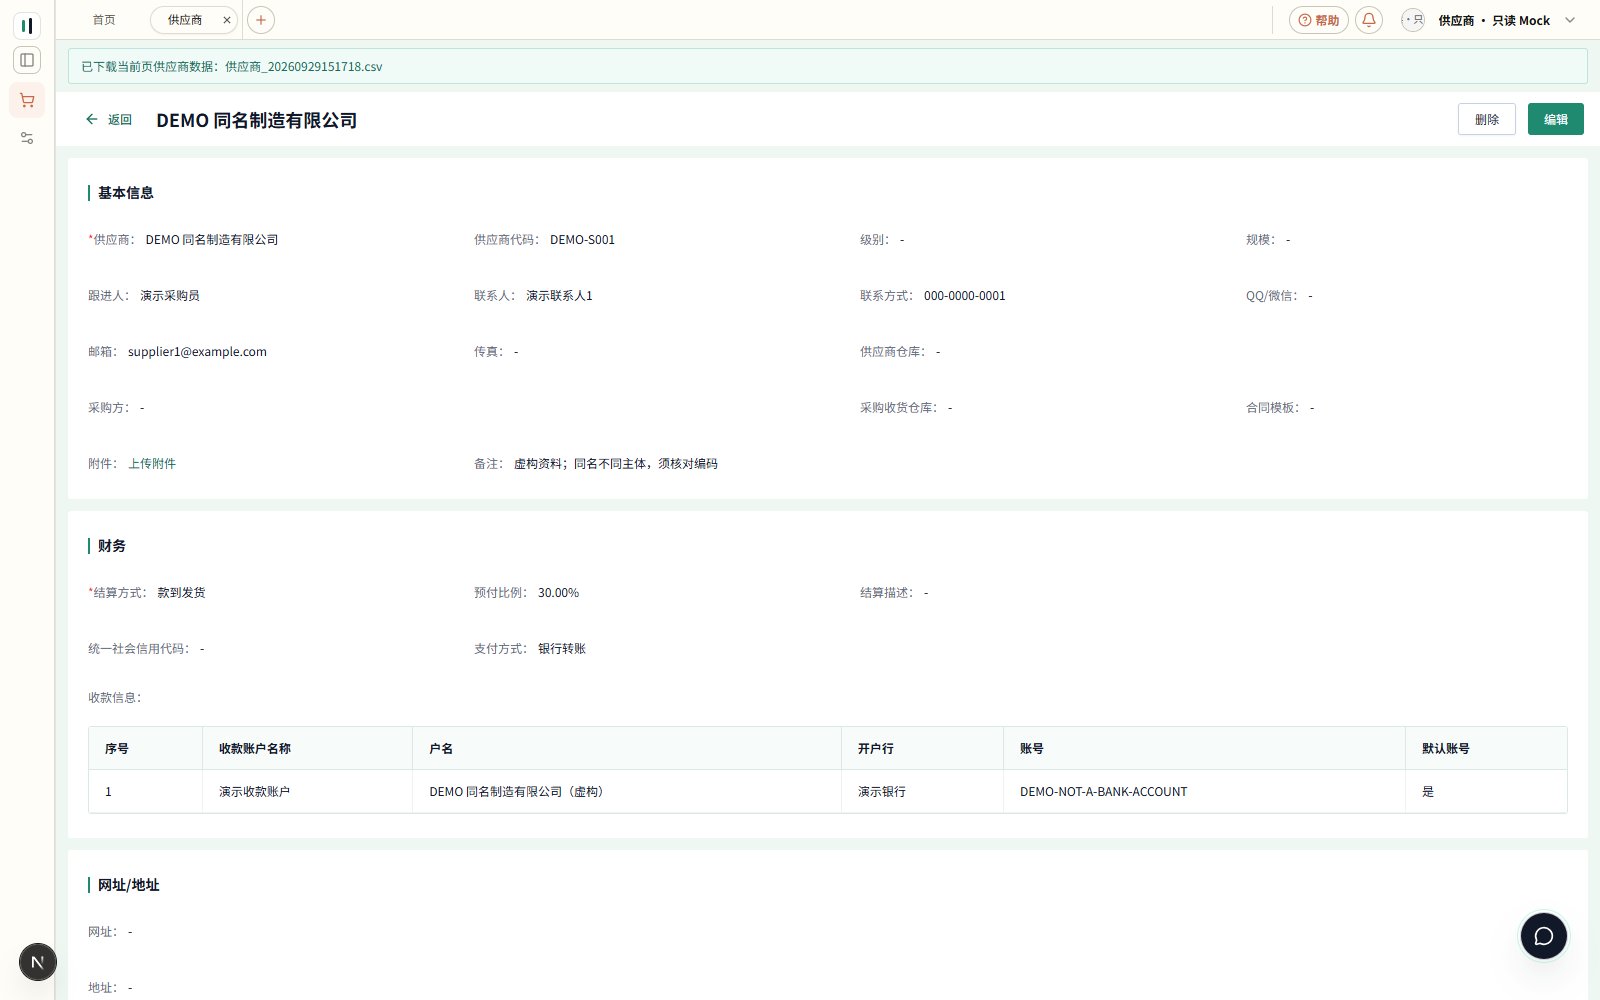Screen dimensions: 1600x1000
Task: Click the round N badge at bottom left
Action: tap(38, 962)
